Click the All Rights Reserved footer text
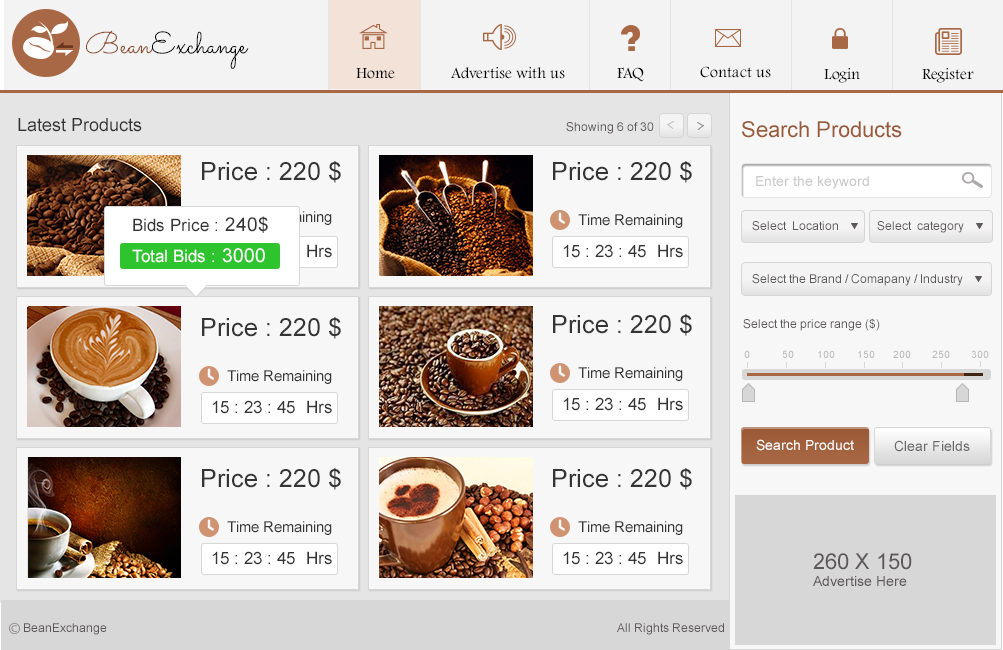This screenshot has width=1003, height=650. click(670, 628)
